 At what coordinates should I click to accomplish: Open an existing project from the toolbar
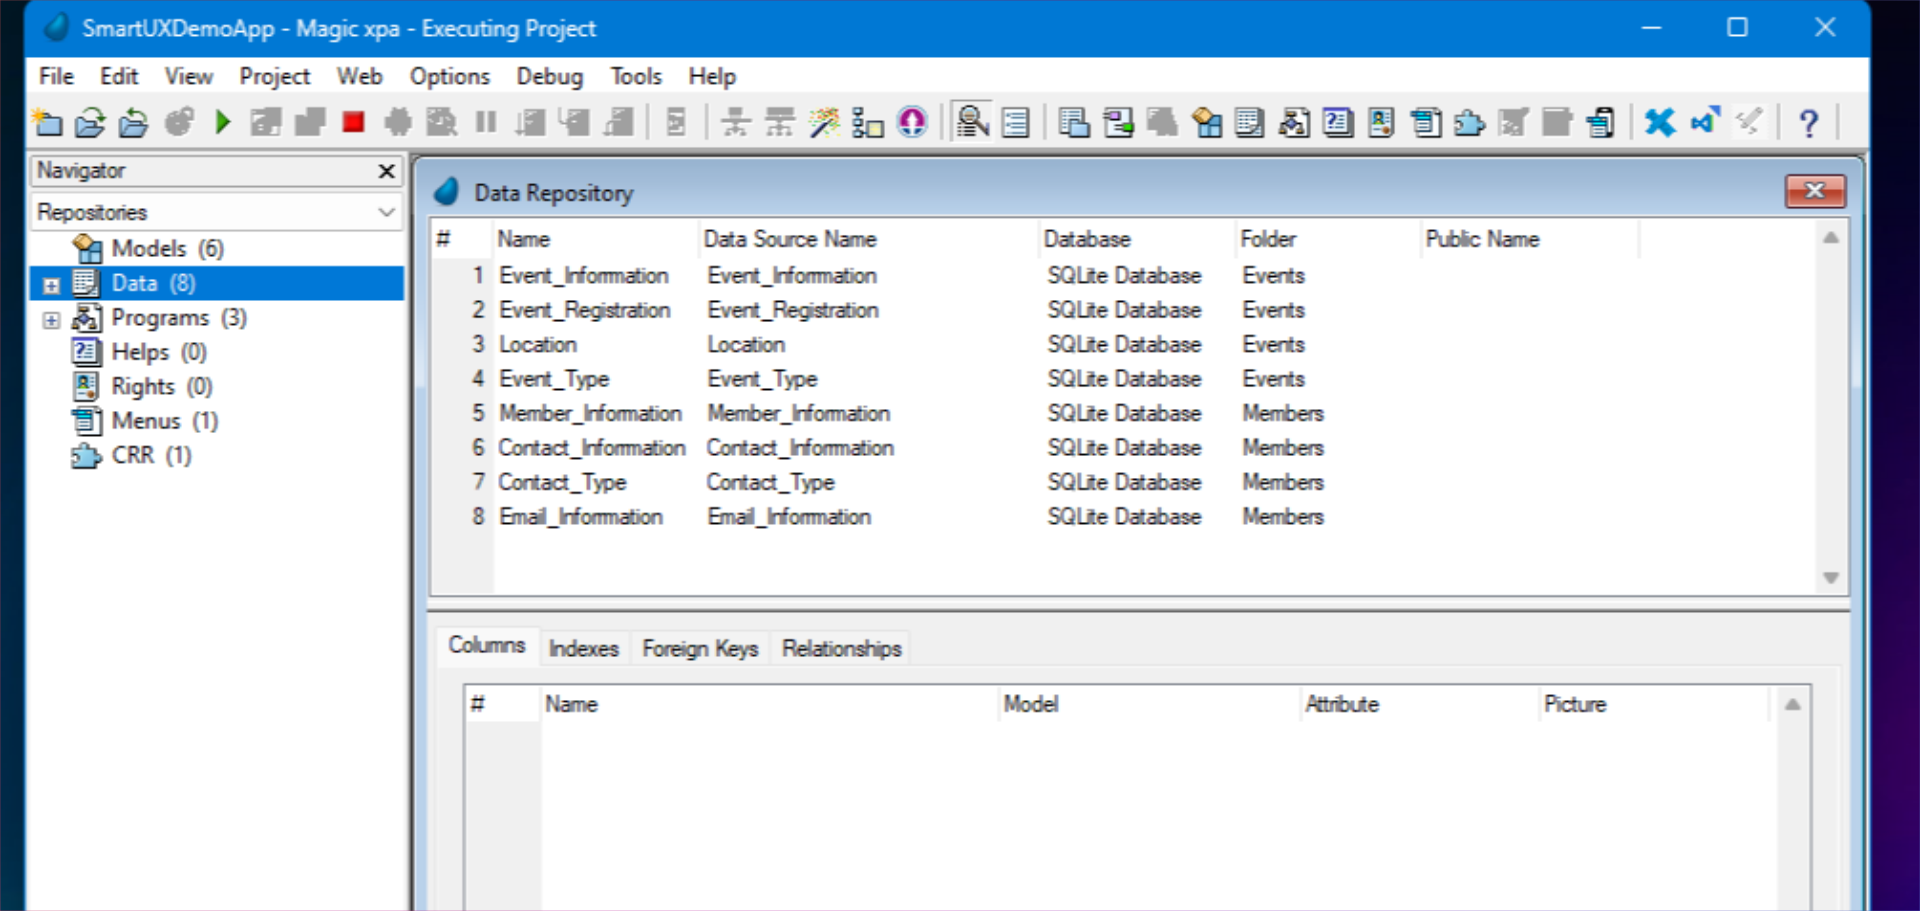[x=91, y=121]
